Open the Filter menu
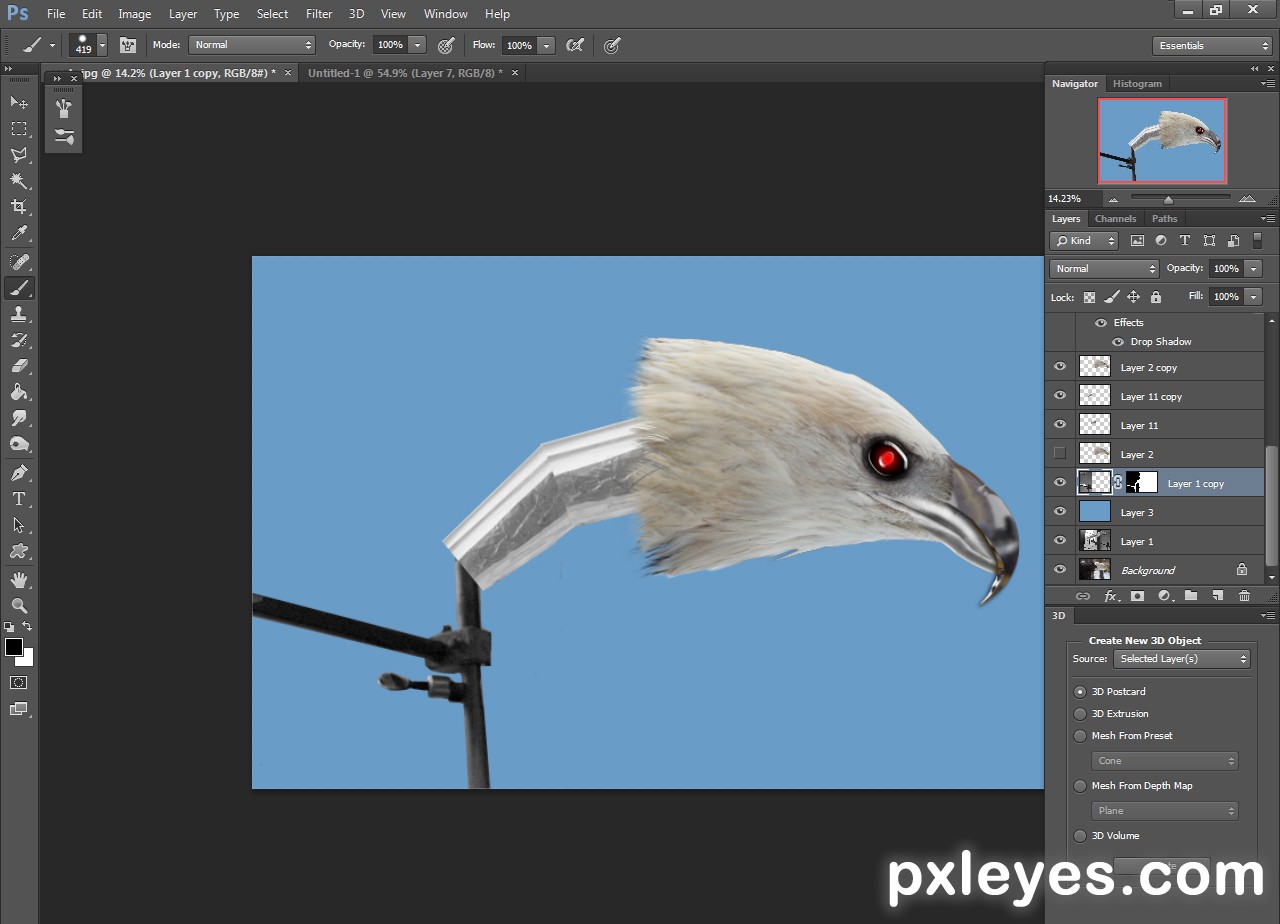 pyautogui.click(x=319, y=14)
